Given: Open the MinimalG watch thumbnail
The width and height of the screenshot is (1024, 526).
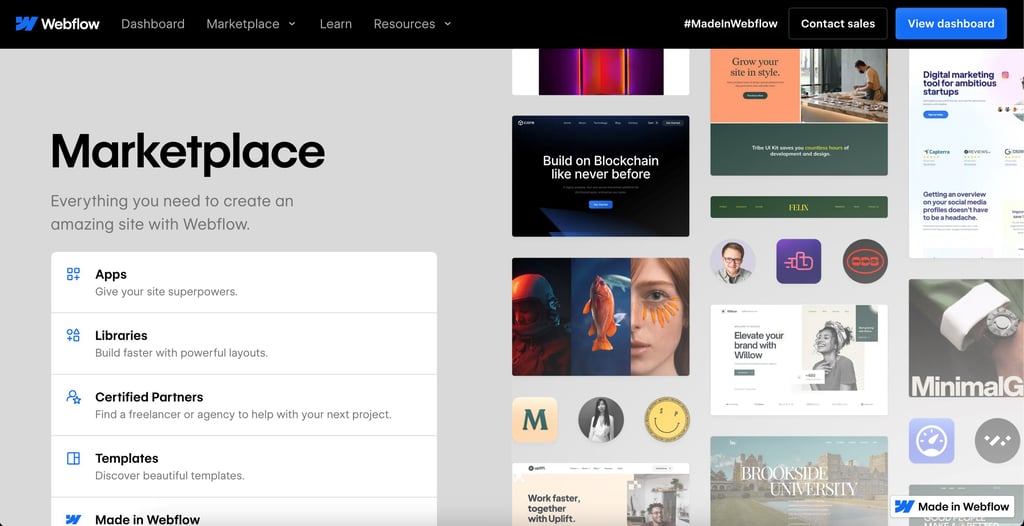Looking at the screenshot, I should coord(967,338).
